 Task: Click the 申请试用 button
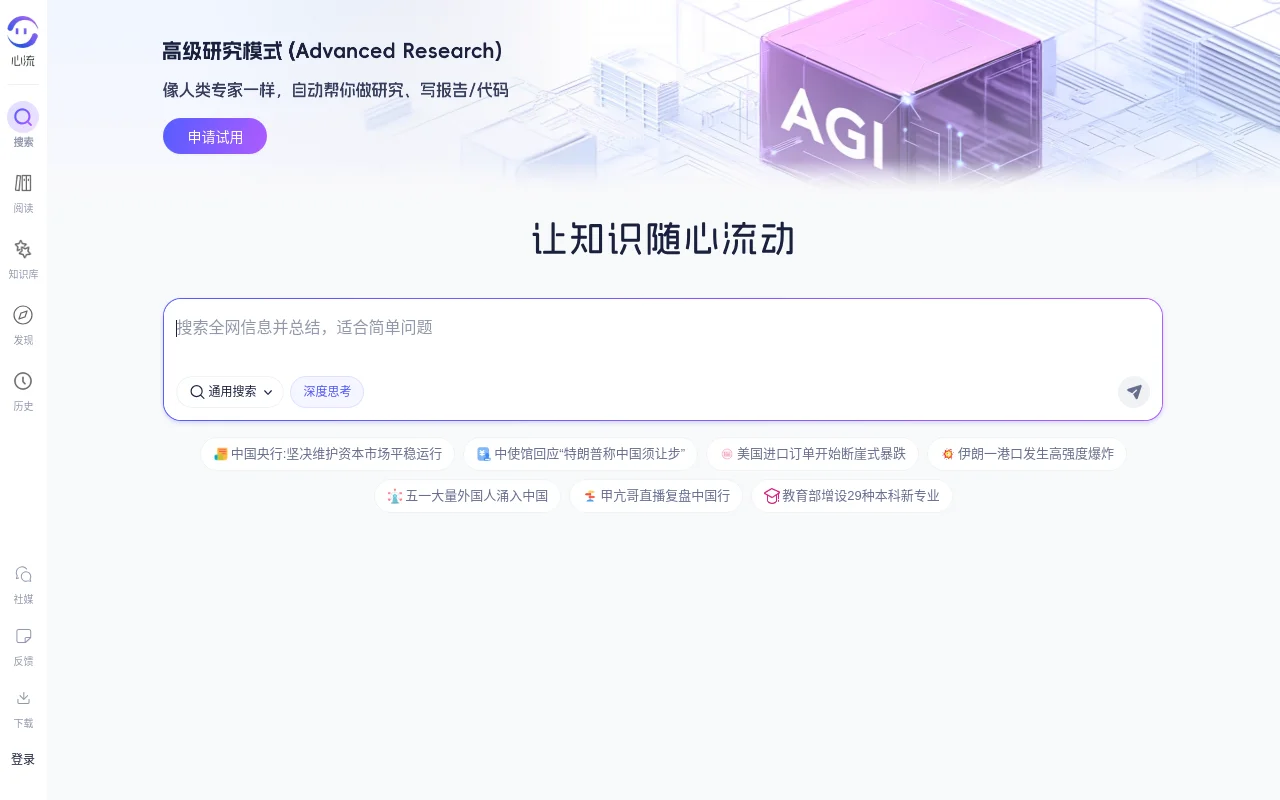[214, 136]
